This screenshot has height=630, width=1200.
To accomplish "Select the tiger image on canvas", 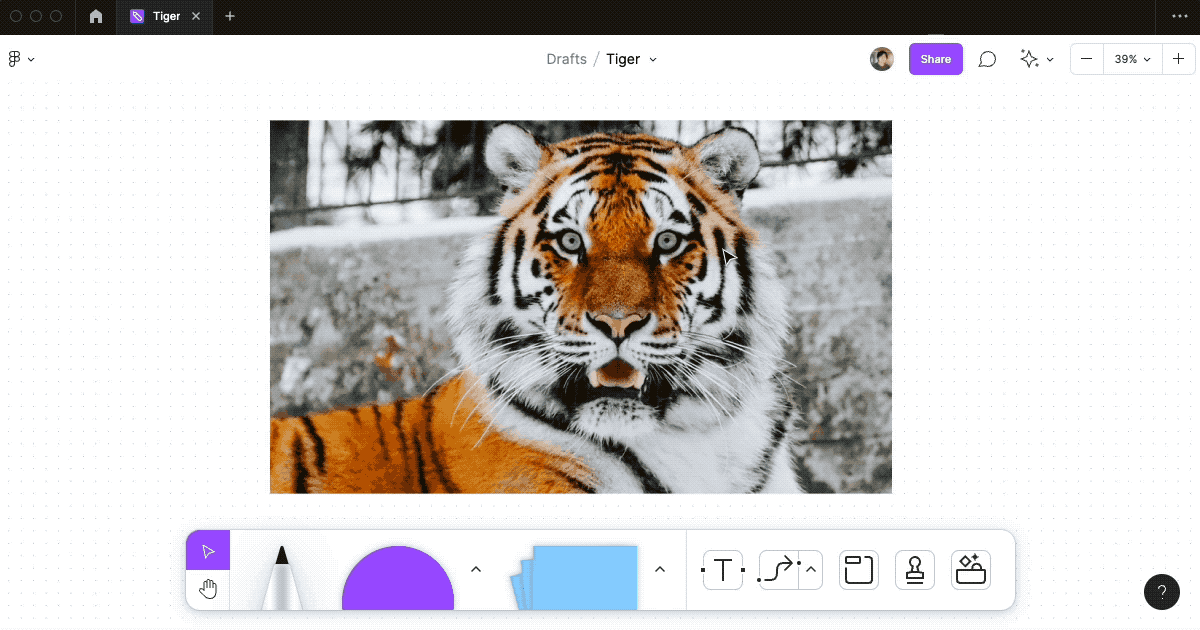I will (x=581, y=307).
